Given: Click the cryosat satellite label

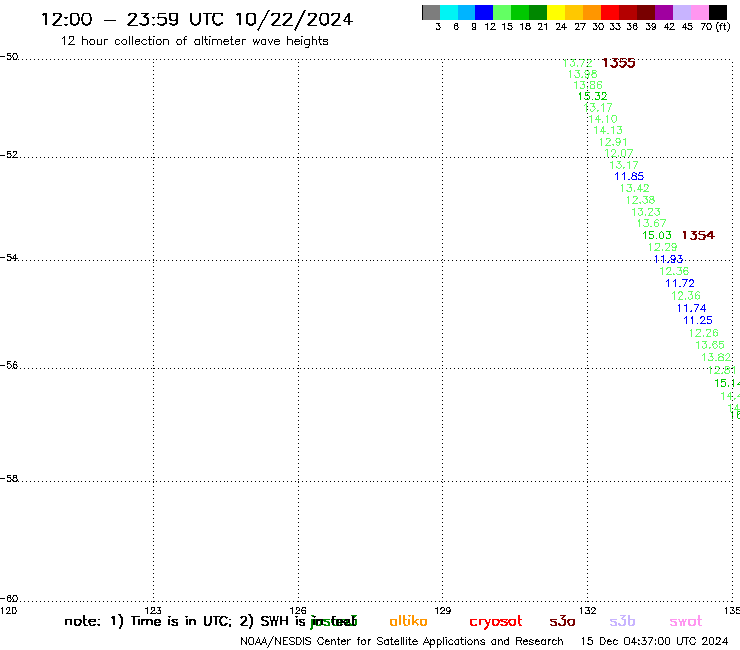Looking at the screenshot, I should [x=496, y=622].
